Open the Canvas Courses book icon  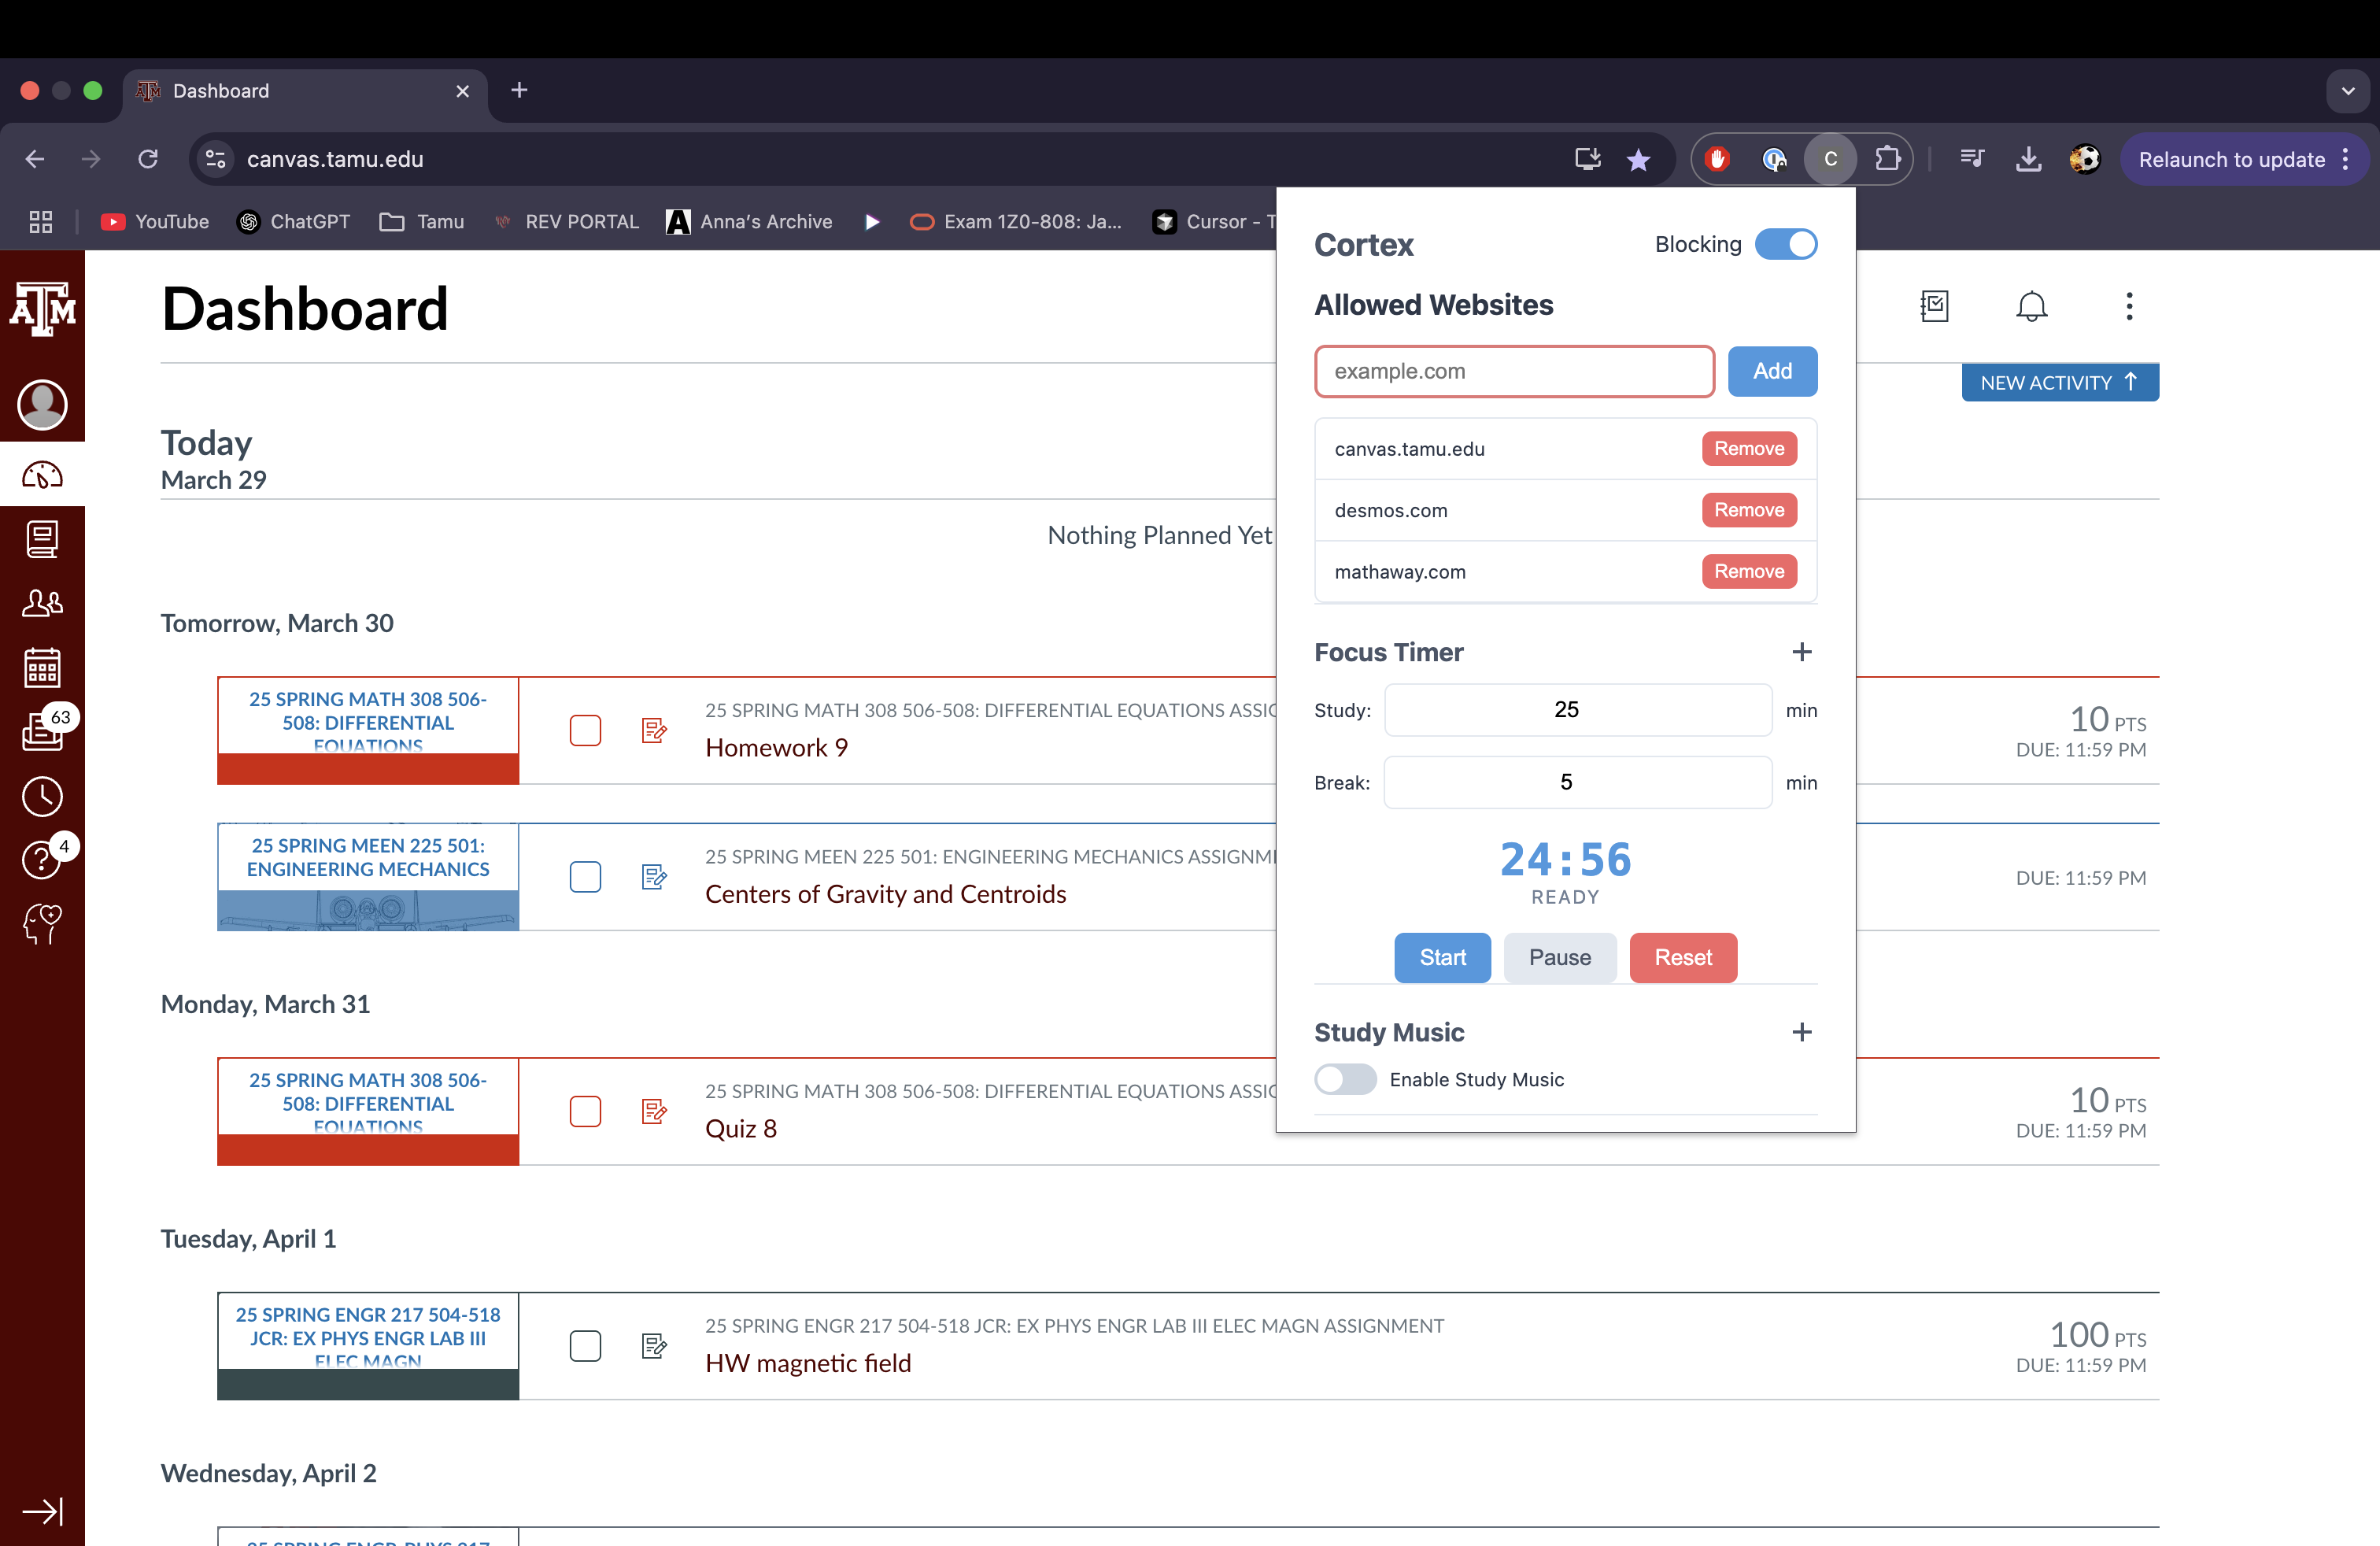coord(42,540)
